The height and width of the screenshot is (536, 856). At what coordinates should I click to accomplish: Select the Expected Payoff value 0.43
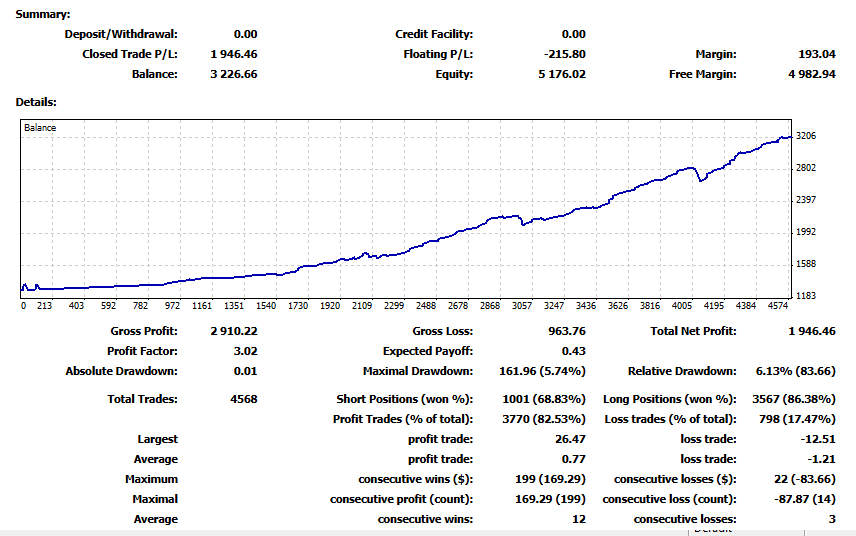coord(574,352)
